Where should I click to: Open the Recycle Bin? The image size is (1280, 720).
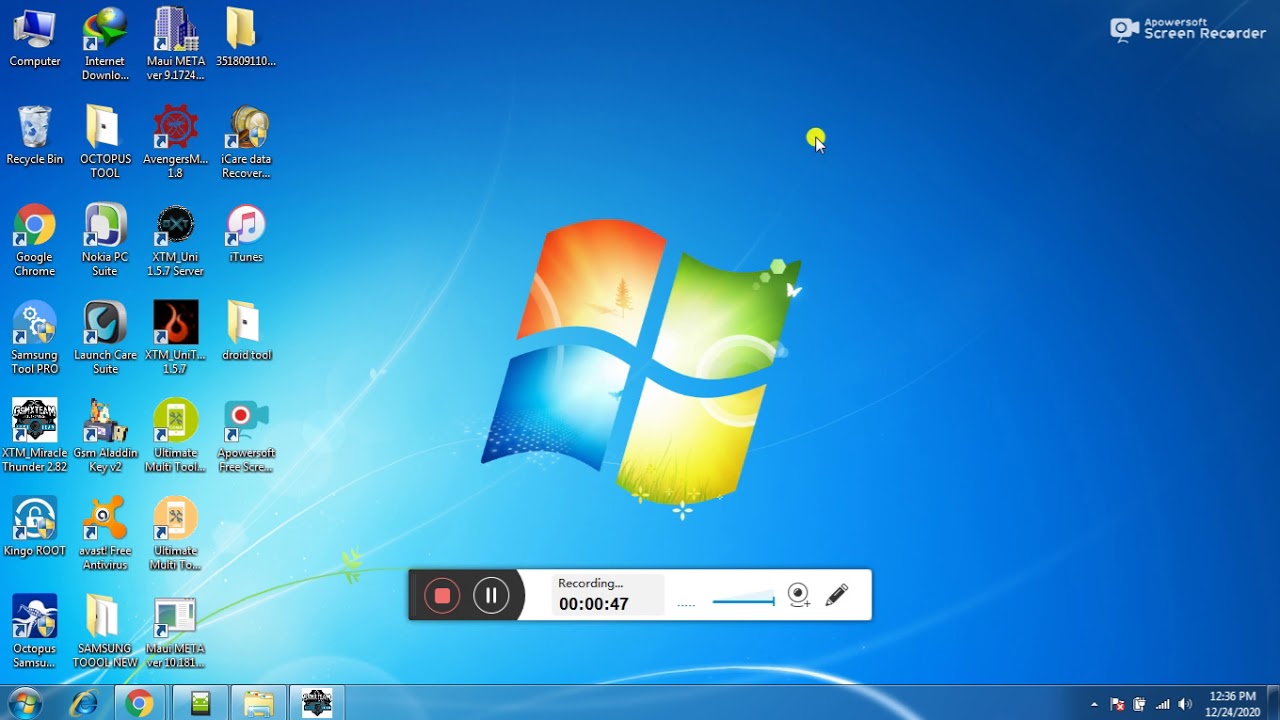coord(35,136)
